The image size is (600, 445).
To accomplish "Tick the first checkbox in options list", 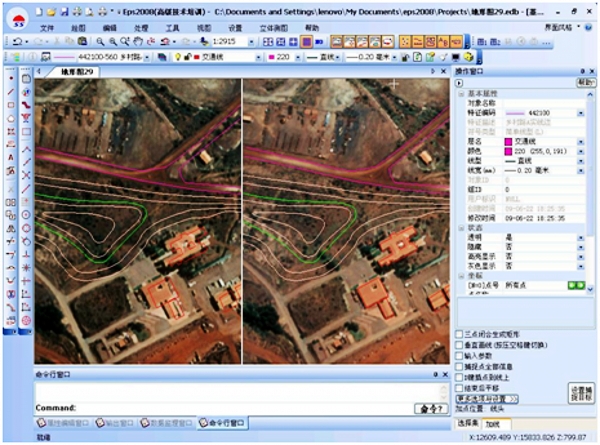I will click(x=459, y=334).
